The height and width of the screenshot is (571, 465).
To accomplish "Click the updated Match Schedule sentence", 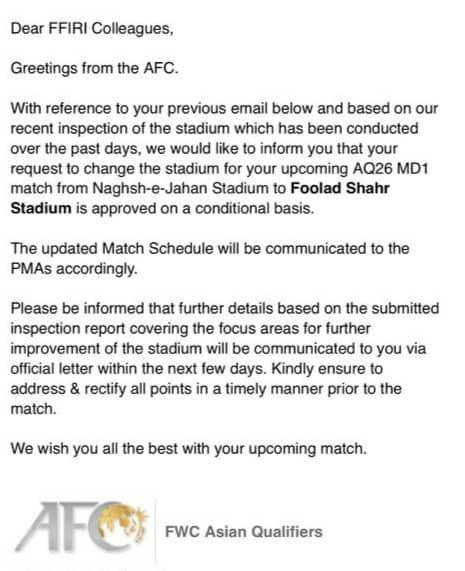I will tap(210, 249).
